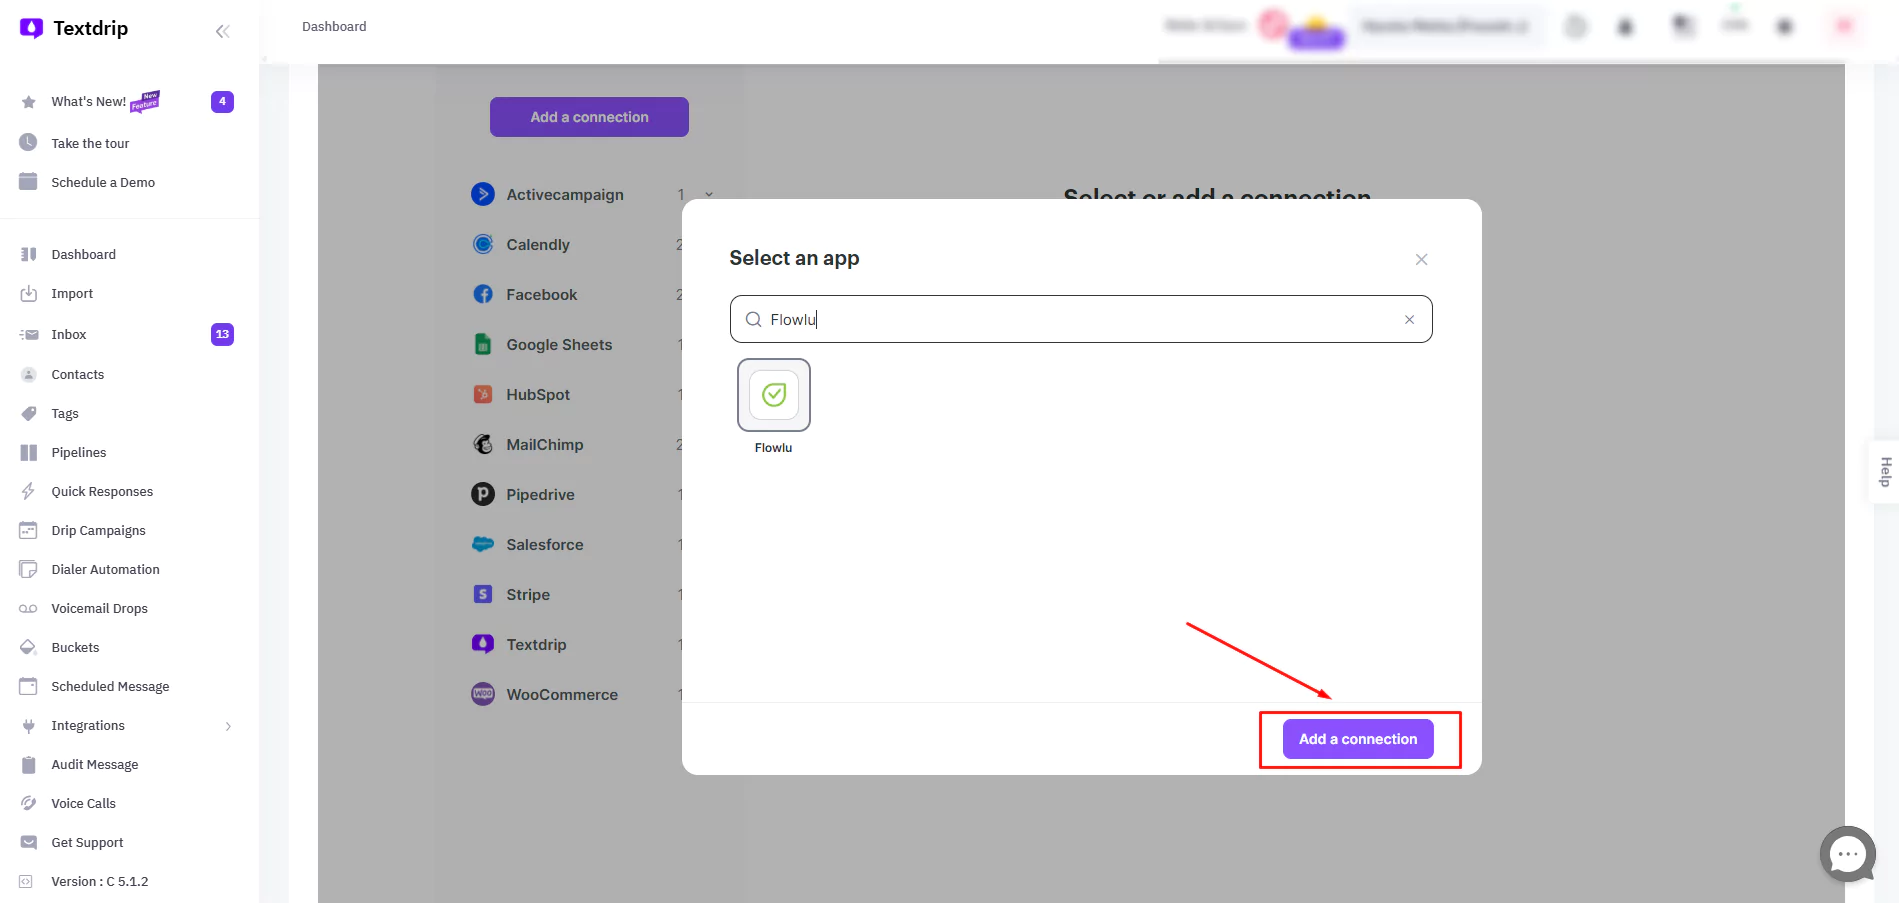The height and width of the screenshot is (903, 1899).
Task: Click Dashboard breadcrumb in top bar
Action: coord(334,26)
